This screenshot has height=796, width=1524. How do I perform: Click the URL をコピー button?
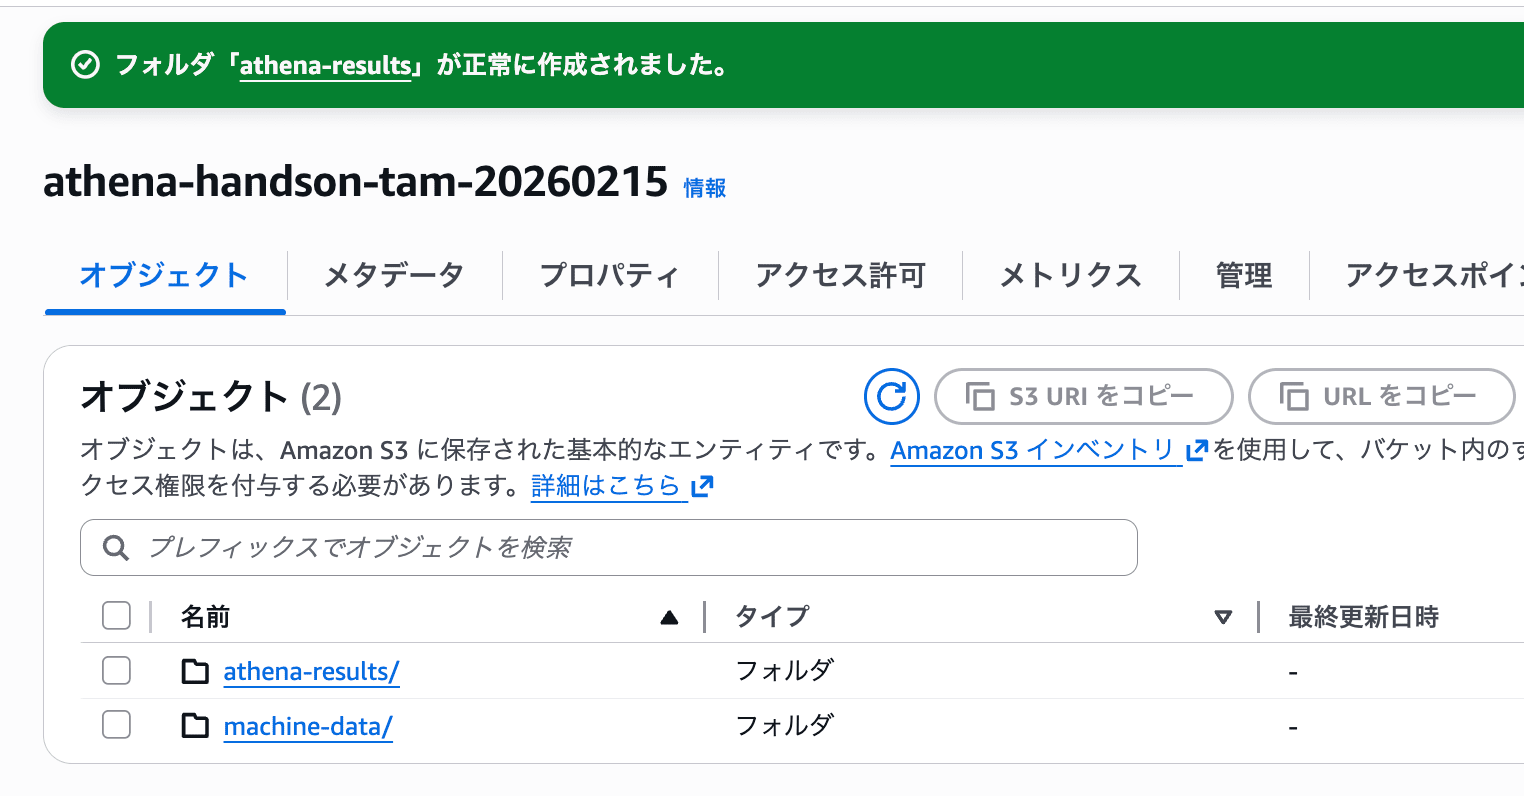click(1381, 397)
